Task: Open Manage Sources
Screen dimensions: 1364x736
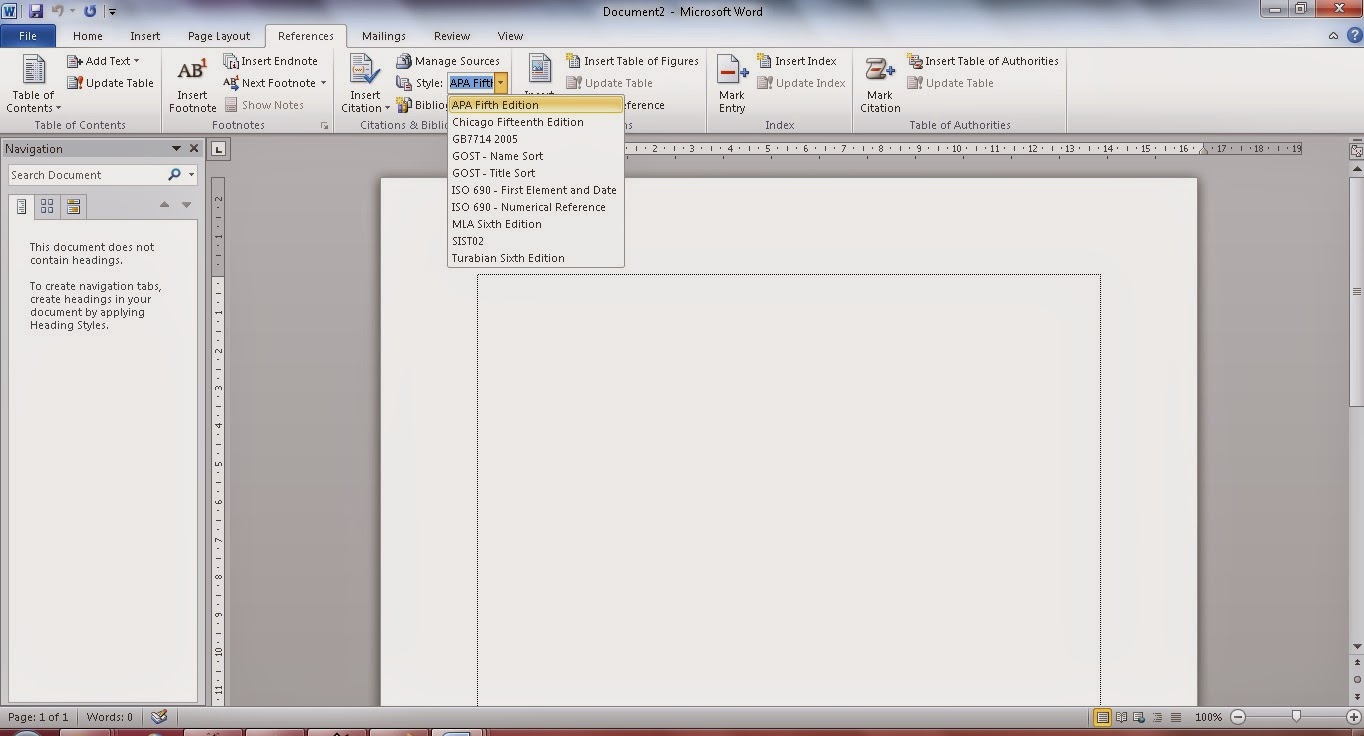Action: pyautogui.click(x=449, y=60)
